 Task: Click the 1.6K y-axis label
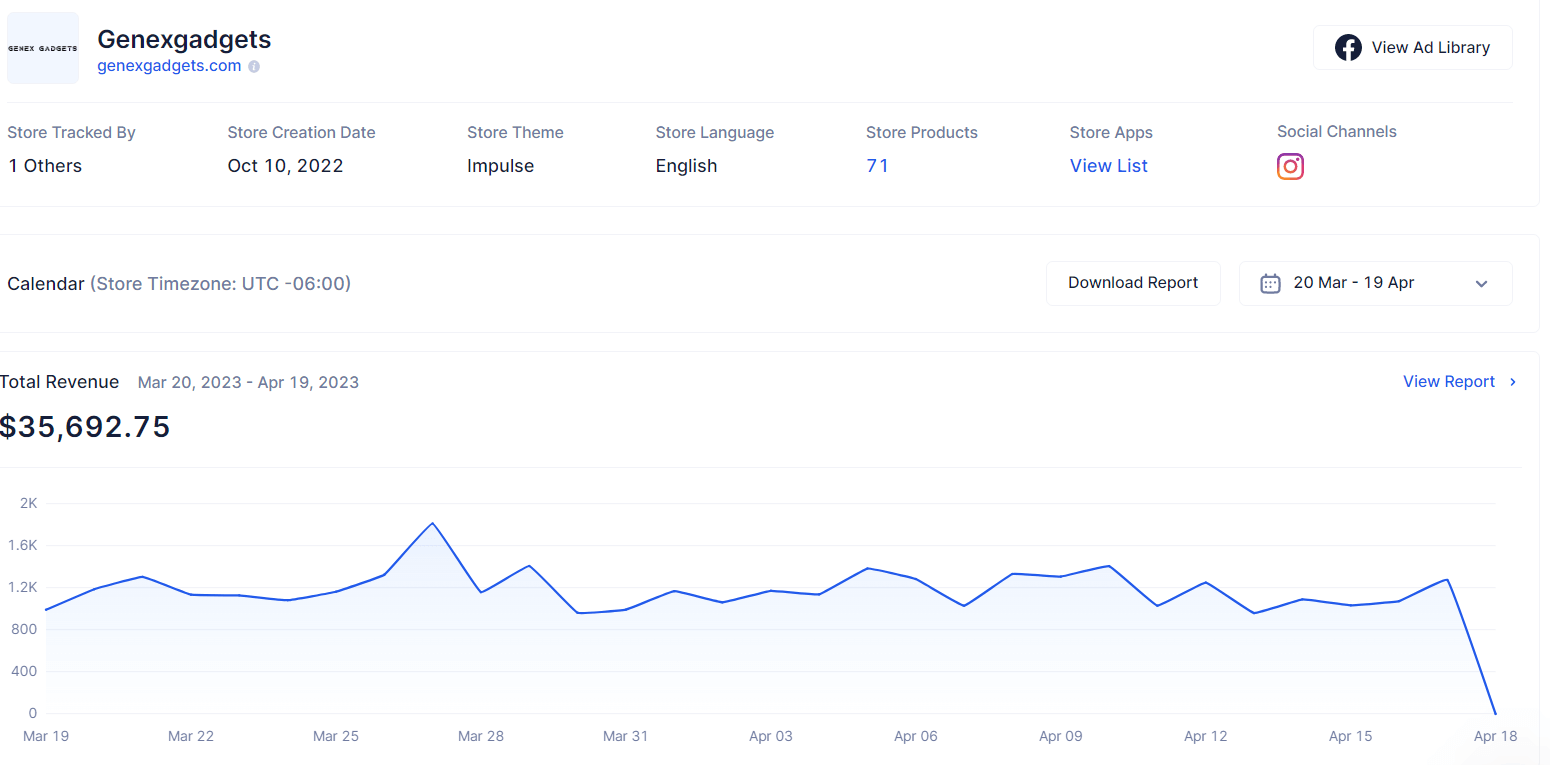click(x=23, y=545)
